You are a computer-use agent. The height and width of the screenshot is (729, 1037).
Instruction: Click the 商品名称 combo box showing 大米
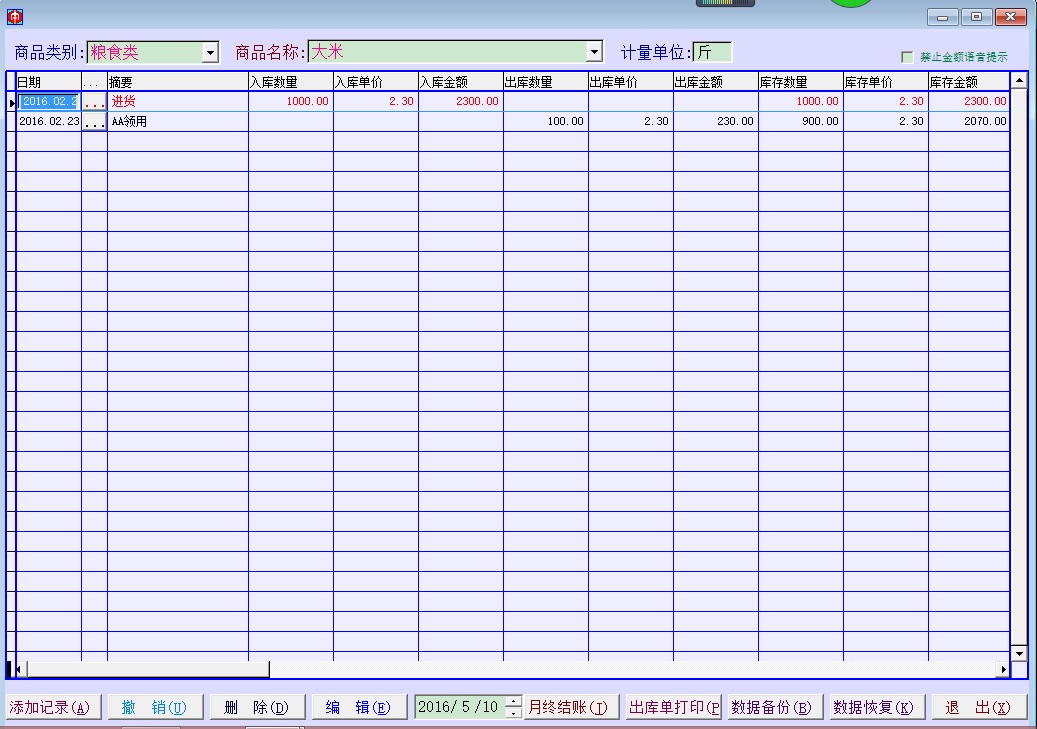tap(456, 52)
